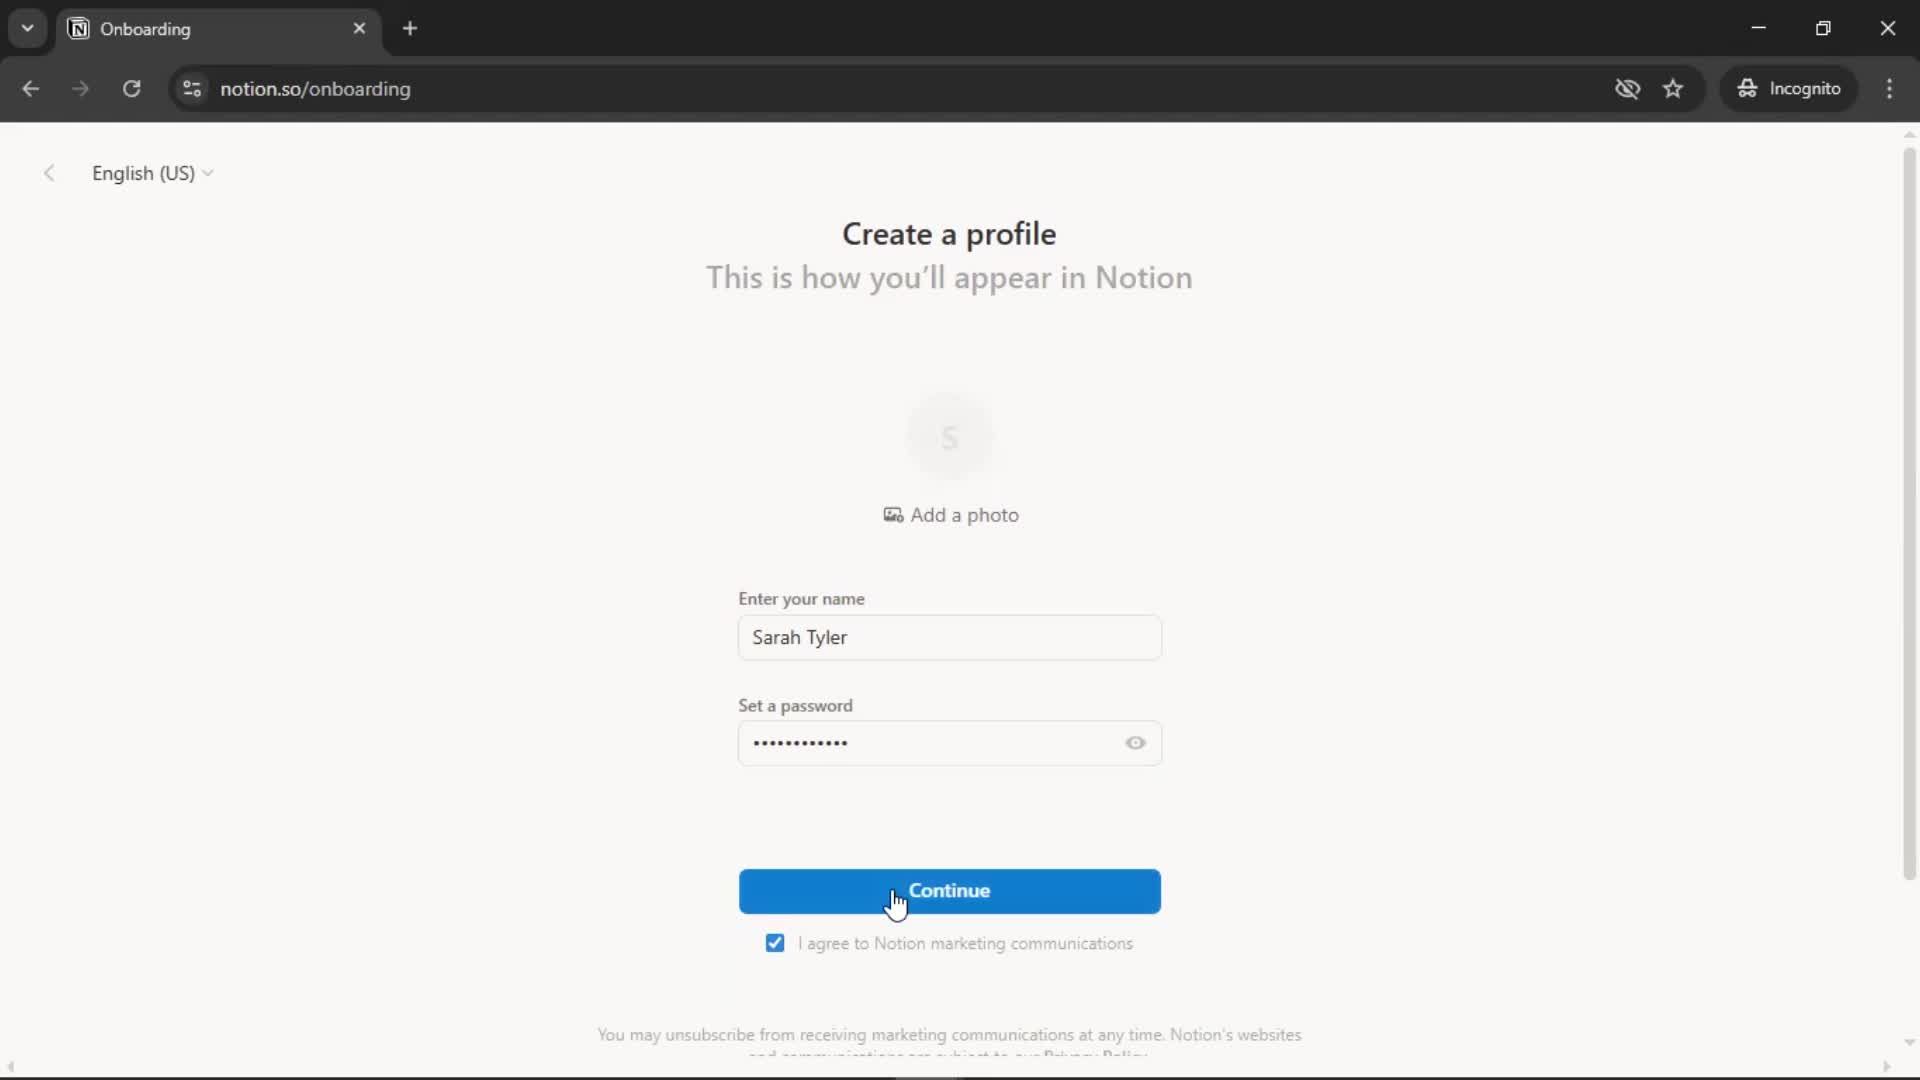
Task: Click the vertical page scrollbar
Action: pyautogui.click(x=1909, y=514)
